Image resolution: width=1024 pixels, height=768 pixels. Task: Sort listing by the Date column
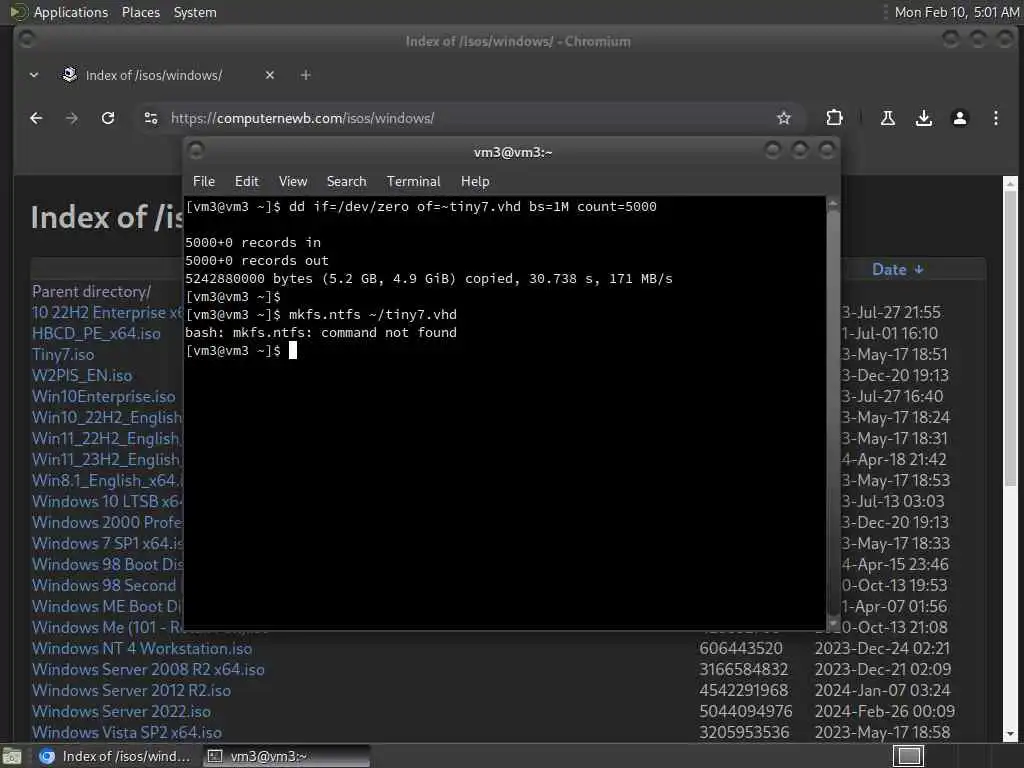pos(897,270)
